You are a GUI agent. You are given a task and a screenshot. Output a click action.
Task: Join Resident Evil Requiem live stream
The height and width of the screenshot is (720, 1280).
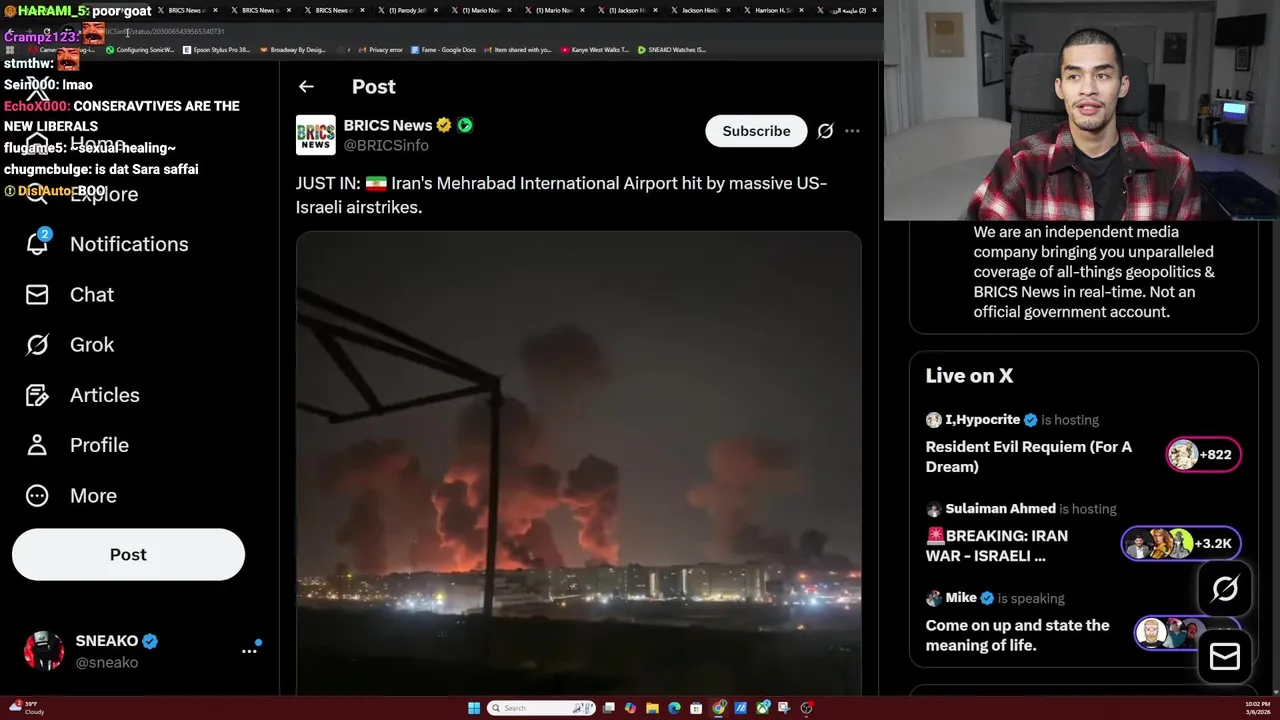click(x=1029, y=456)
